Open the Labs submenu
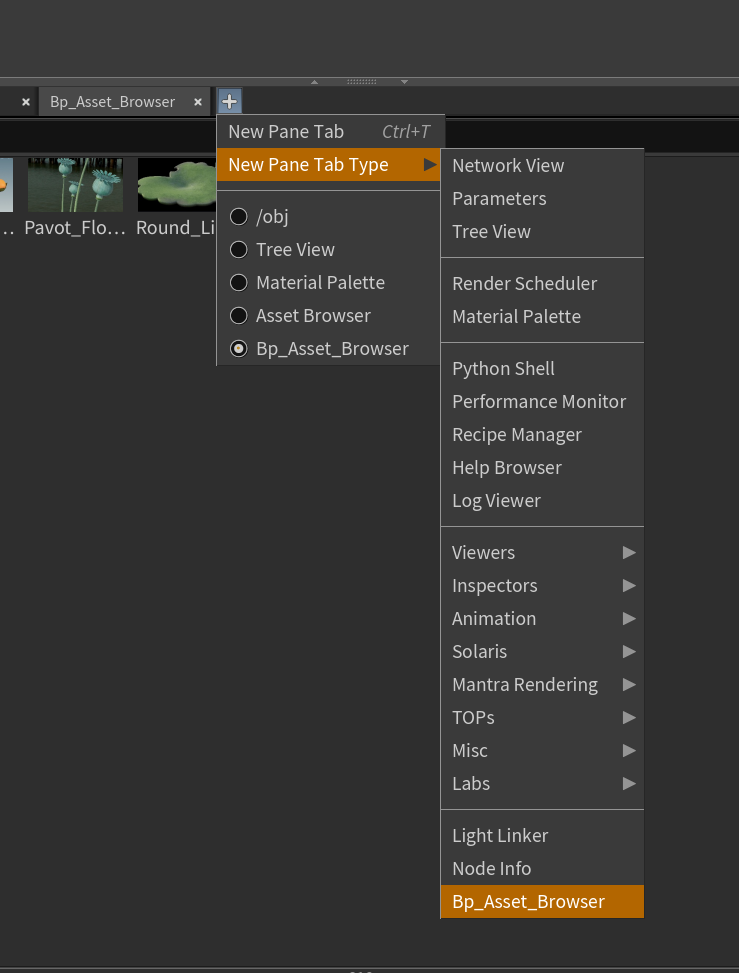Viewport: 739px width, 973px height. 541,784
